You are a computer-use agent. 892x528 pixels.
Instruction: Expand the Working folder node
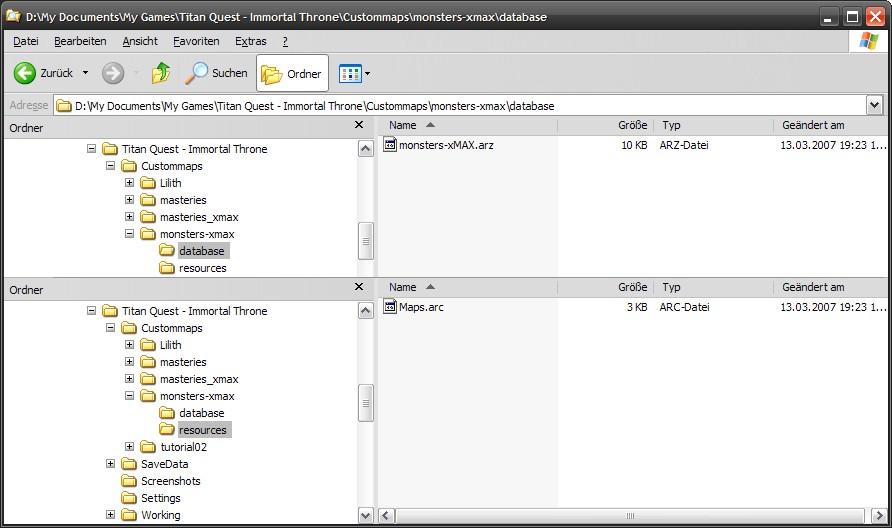coord(110,515)
